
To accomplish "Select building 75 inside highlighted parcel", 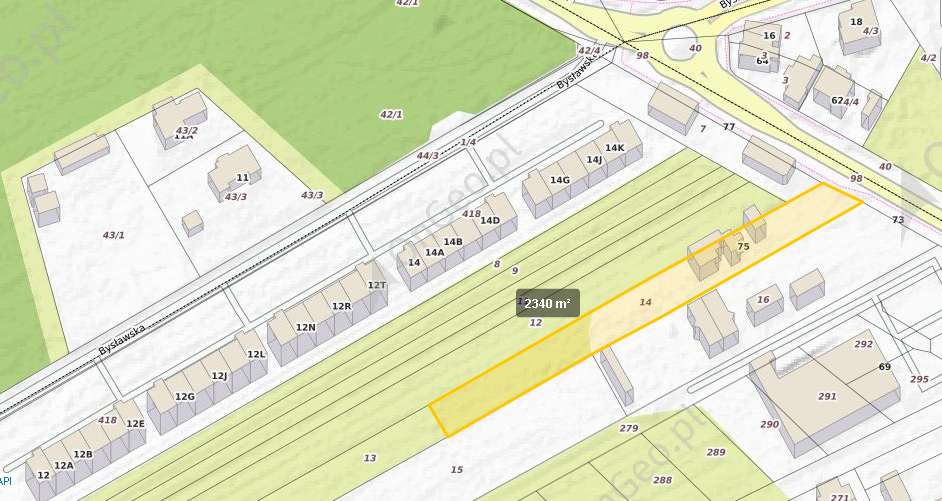I will click(x=743, y=246).
